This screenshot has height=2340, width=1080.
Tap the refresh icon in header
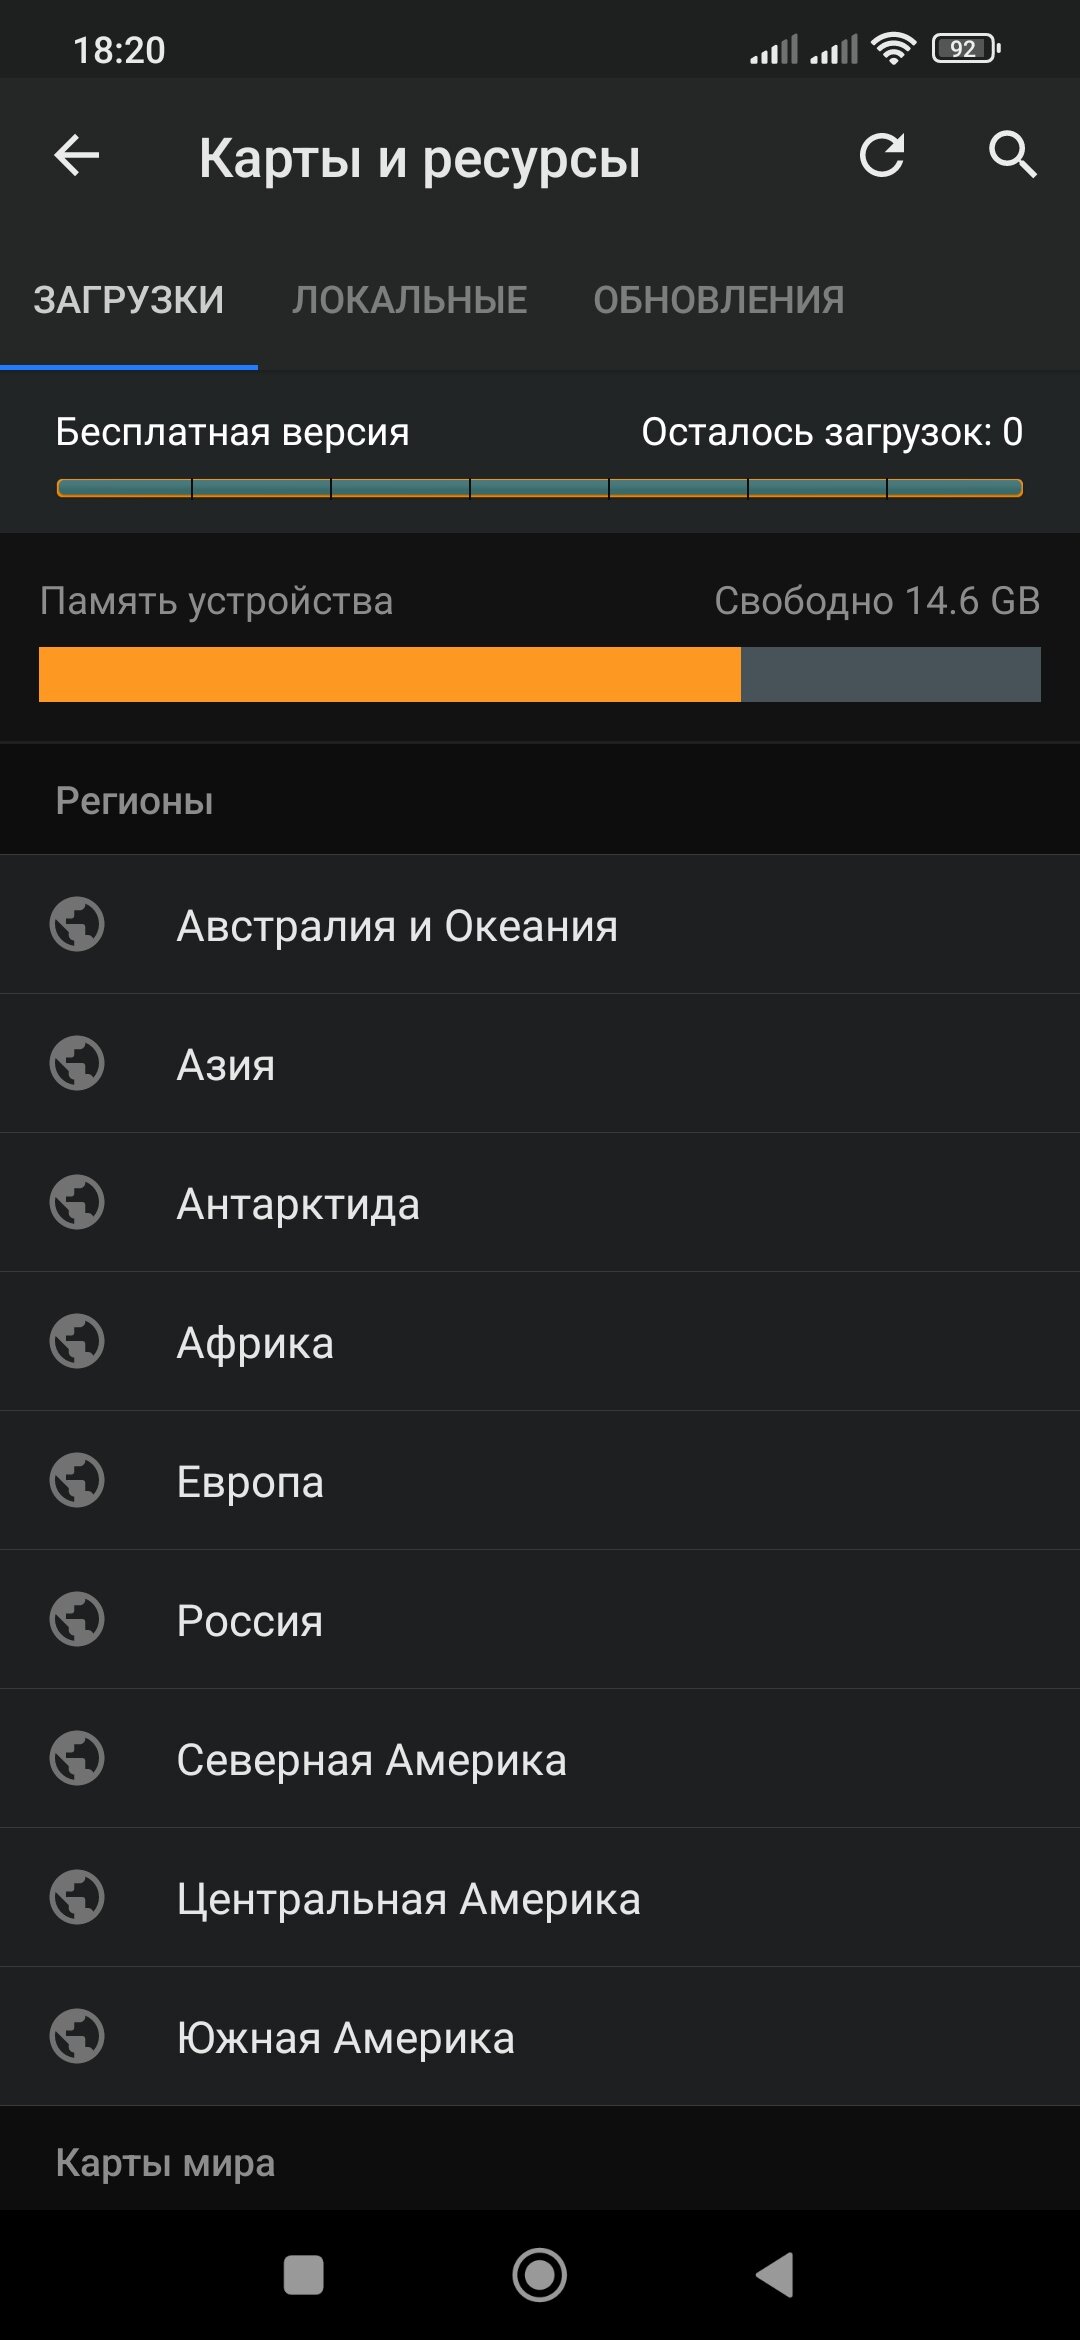[x=882, y=156]
